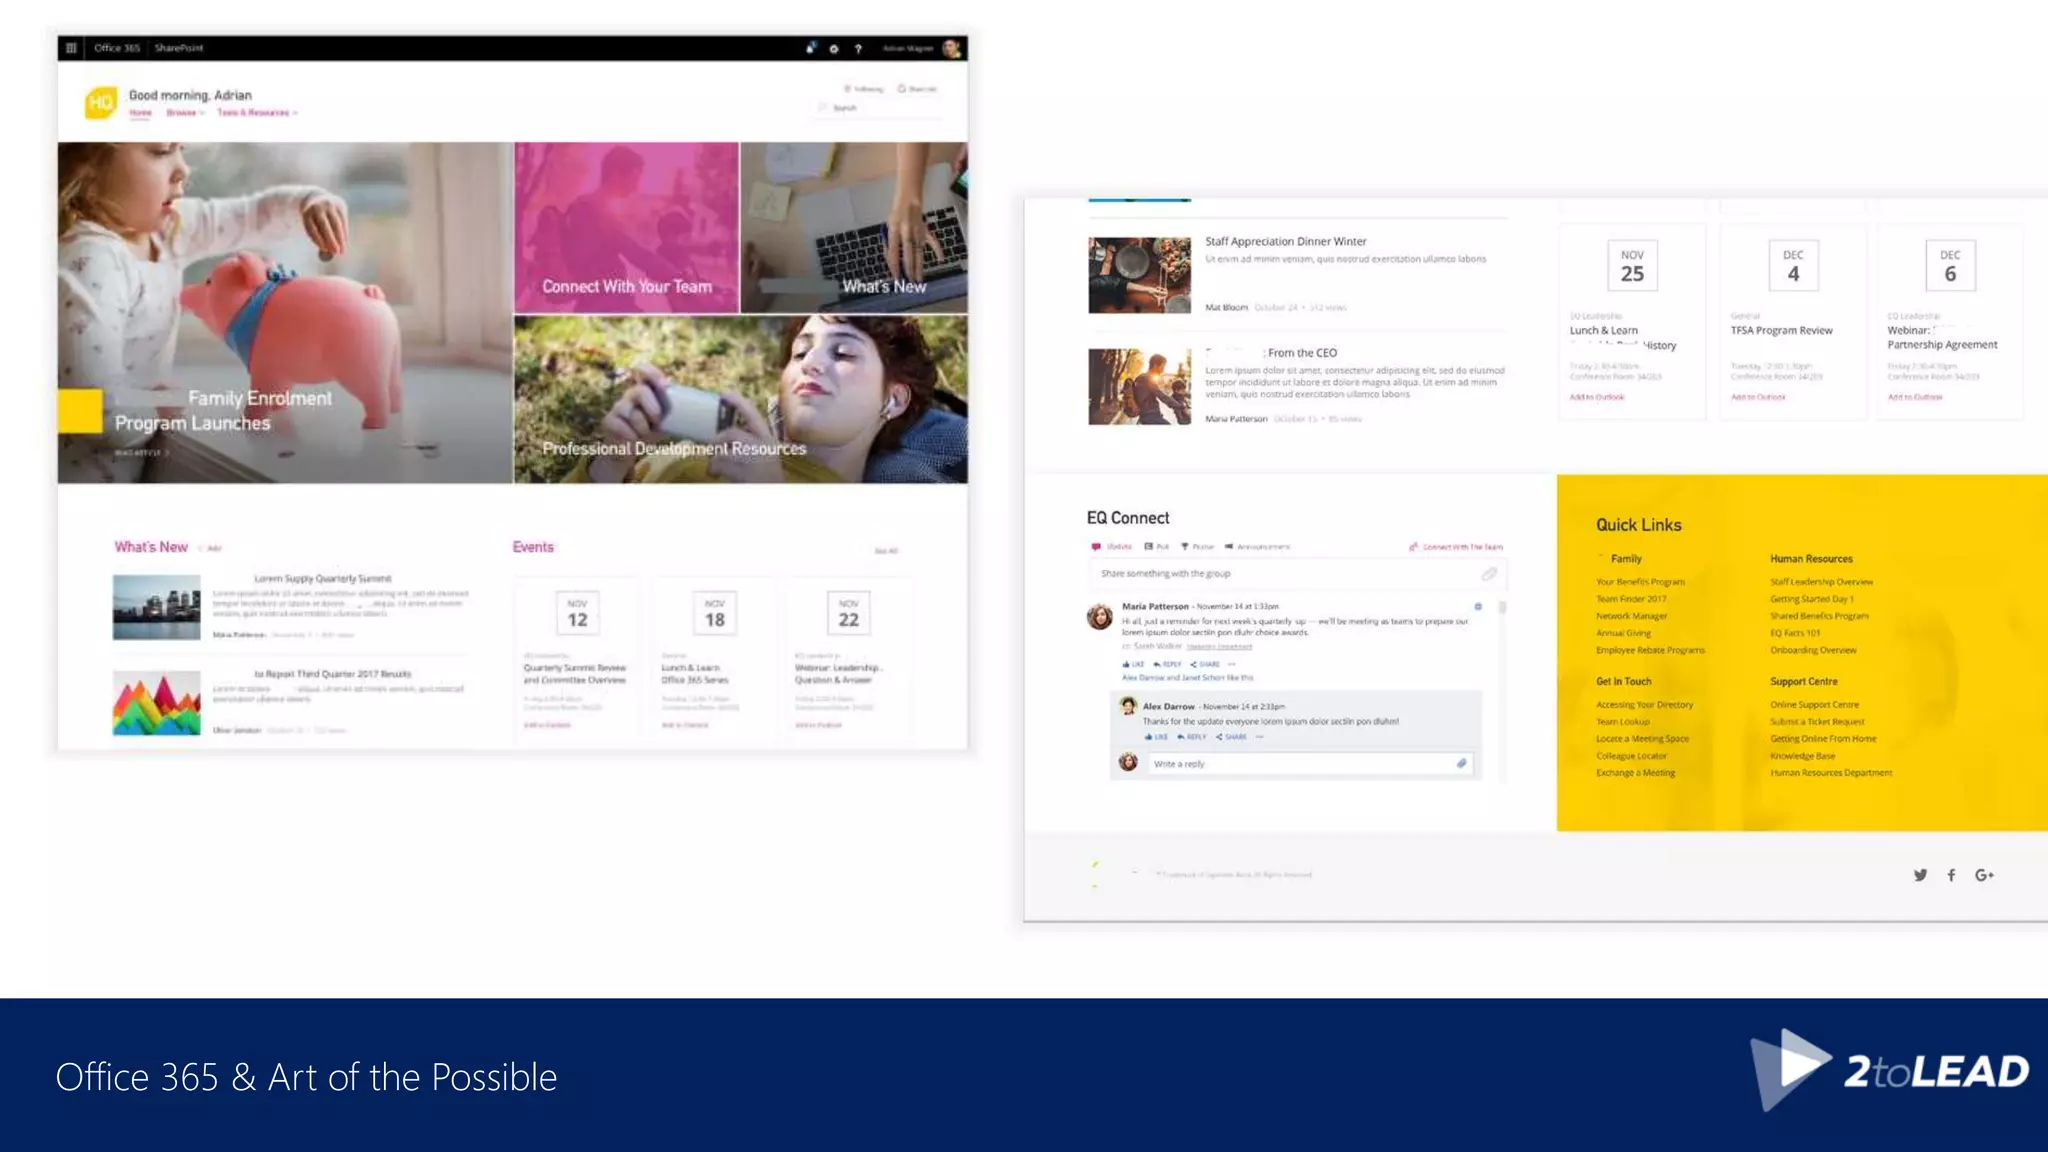
Task: Click the Office 365 label in top bar
Action: point(117,48)
